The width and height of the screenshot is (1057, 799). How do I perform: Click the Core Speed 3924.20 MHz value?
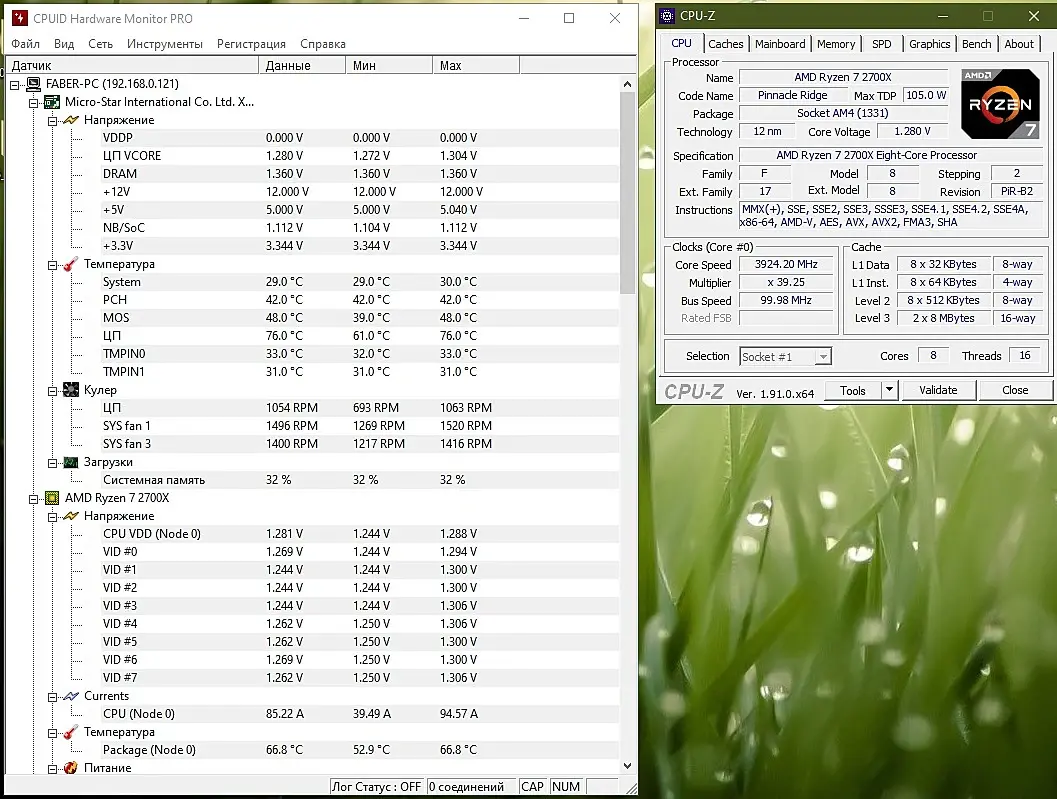pyautogui.click(x=786, y=264)
